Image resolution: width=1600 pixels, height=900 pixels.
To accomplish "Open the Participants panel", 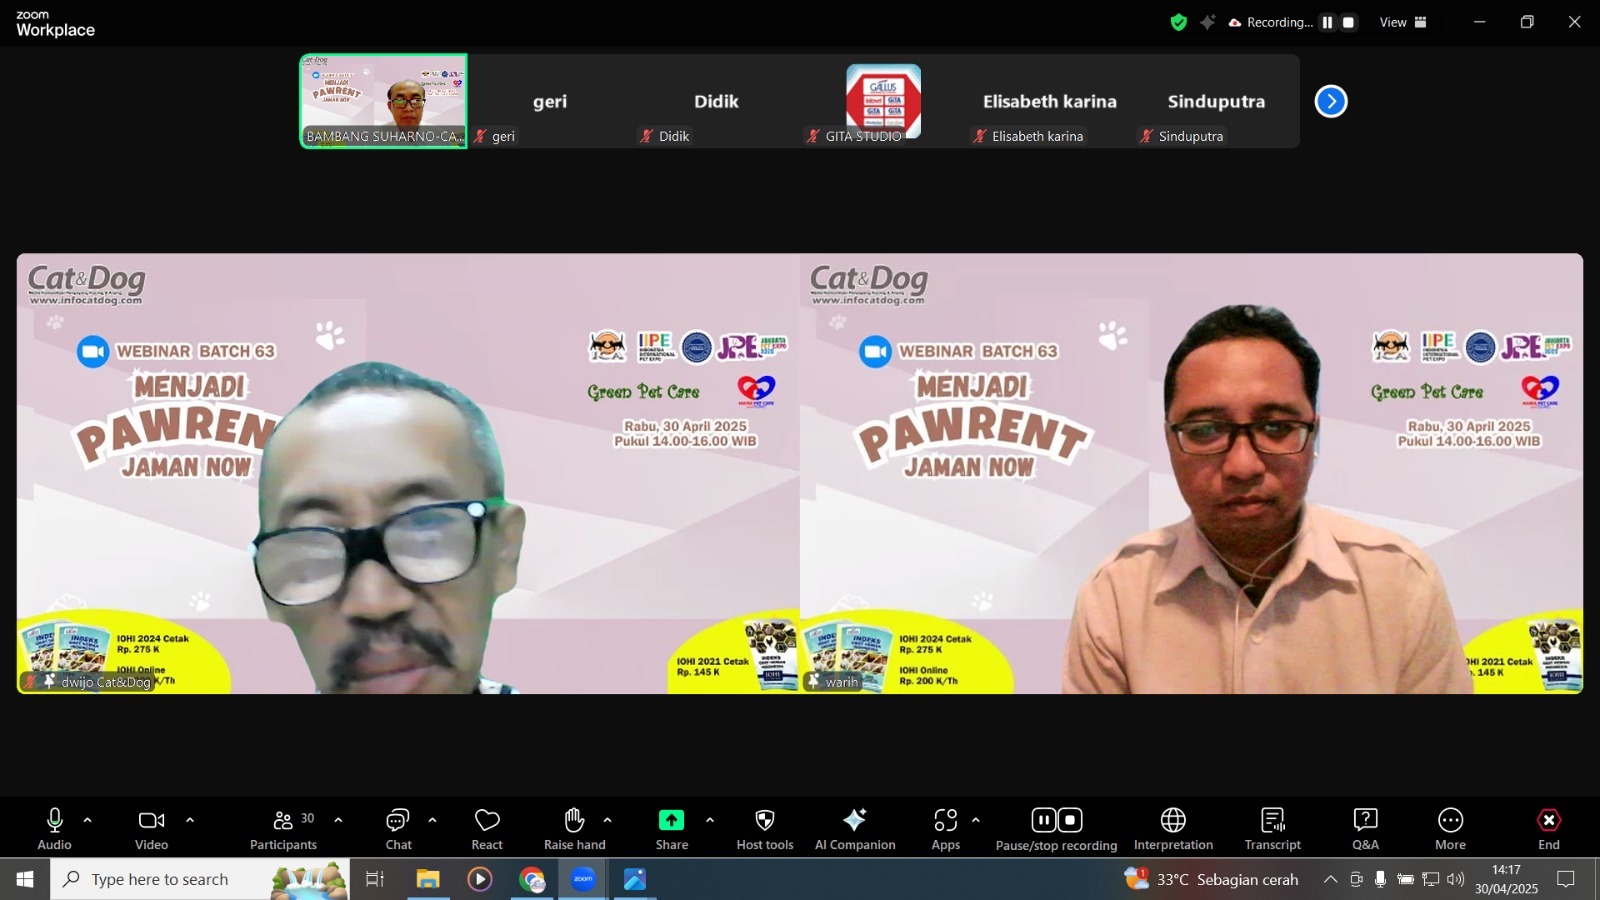I will pos(283,829).
